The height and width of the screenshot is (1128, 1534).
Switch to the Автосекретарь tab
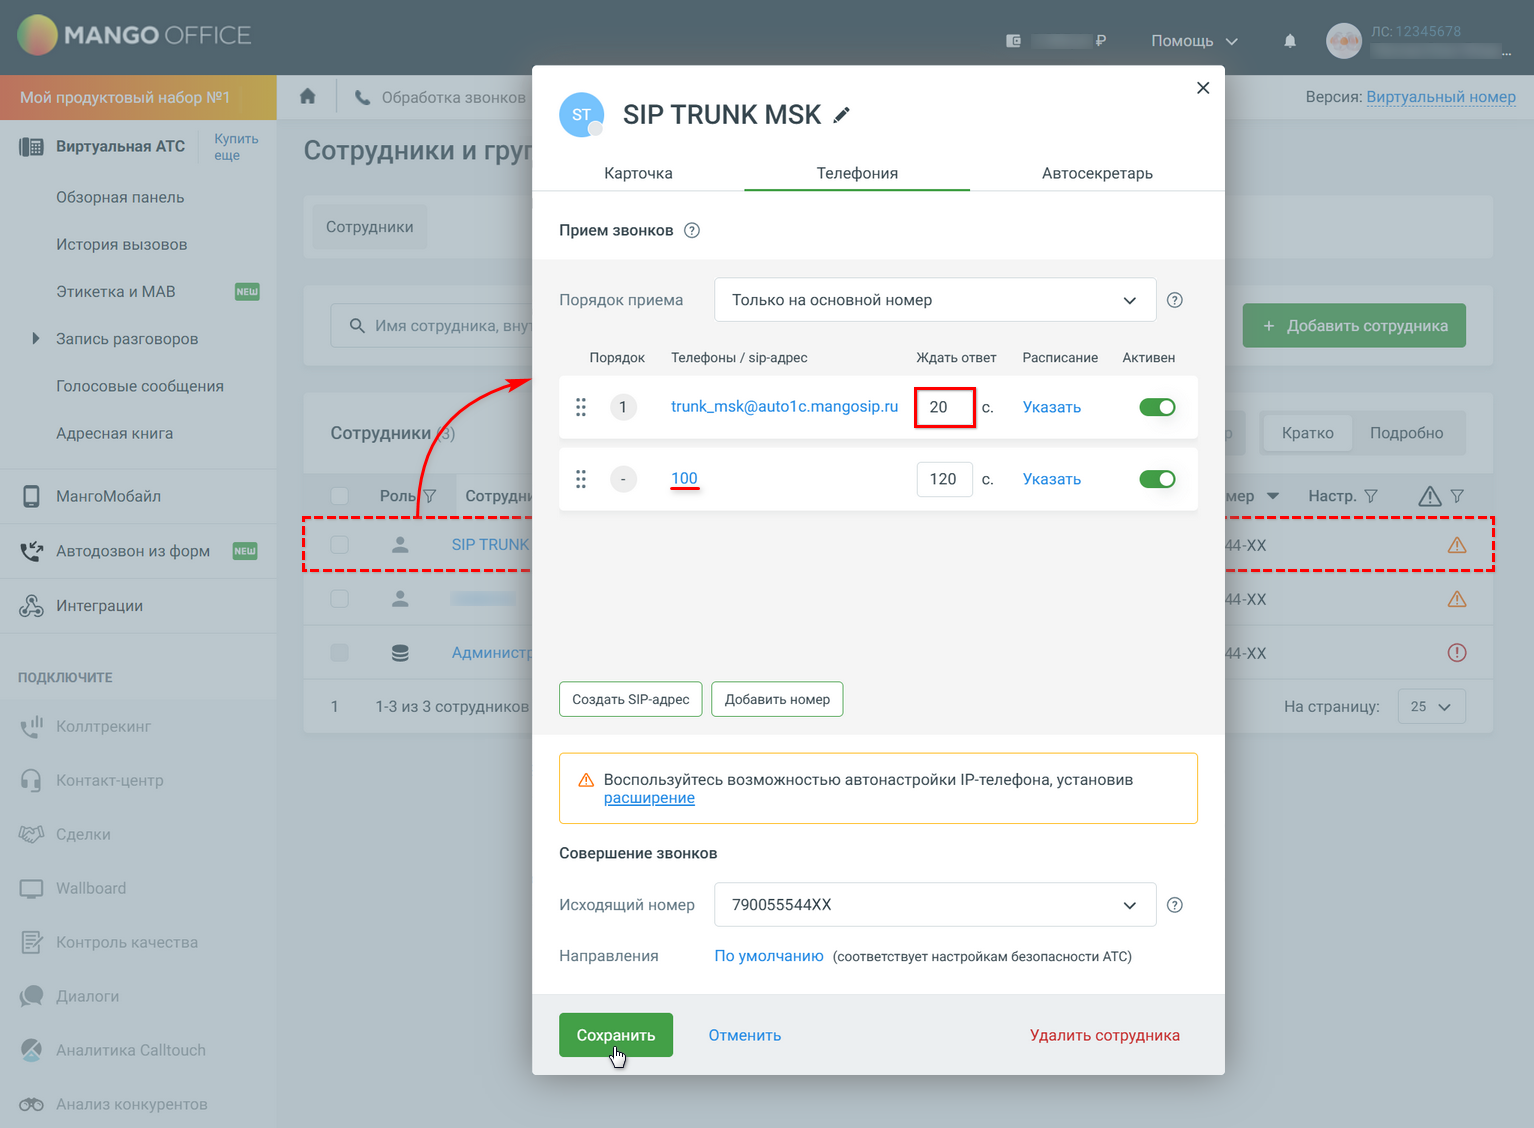point(1097,173)
